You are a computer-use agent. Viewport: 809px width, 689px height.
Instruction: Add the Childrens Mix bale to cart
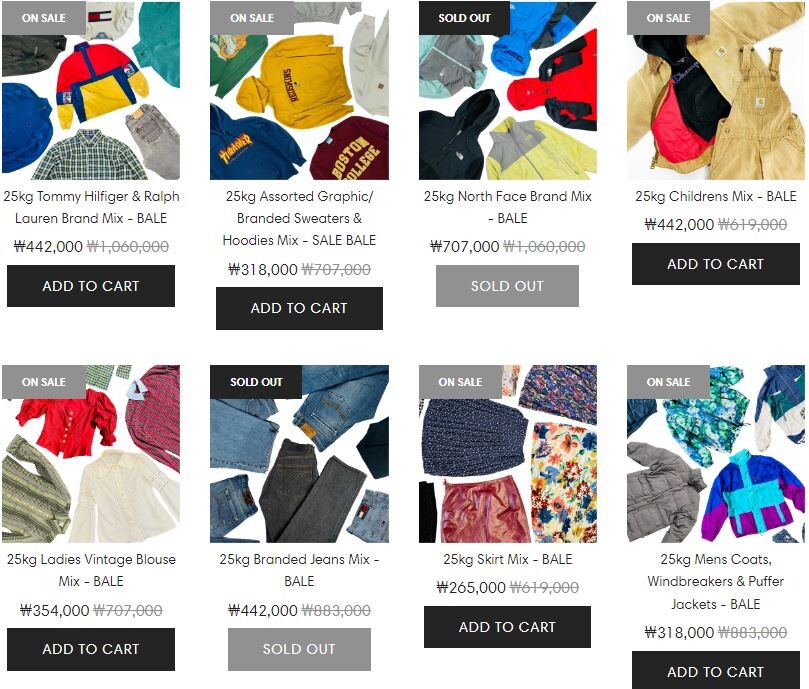click(x=716, y=264)
